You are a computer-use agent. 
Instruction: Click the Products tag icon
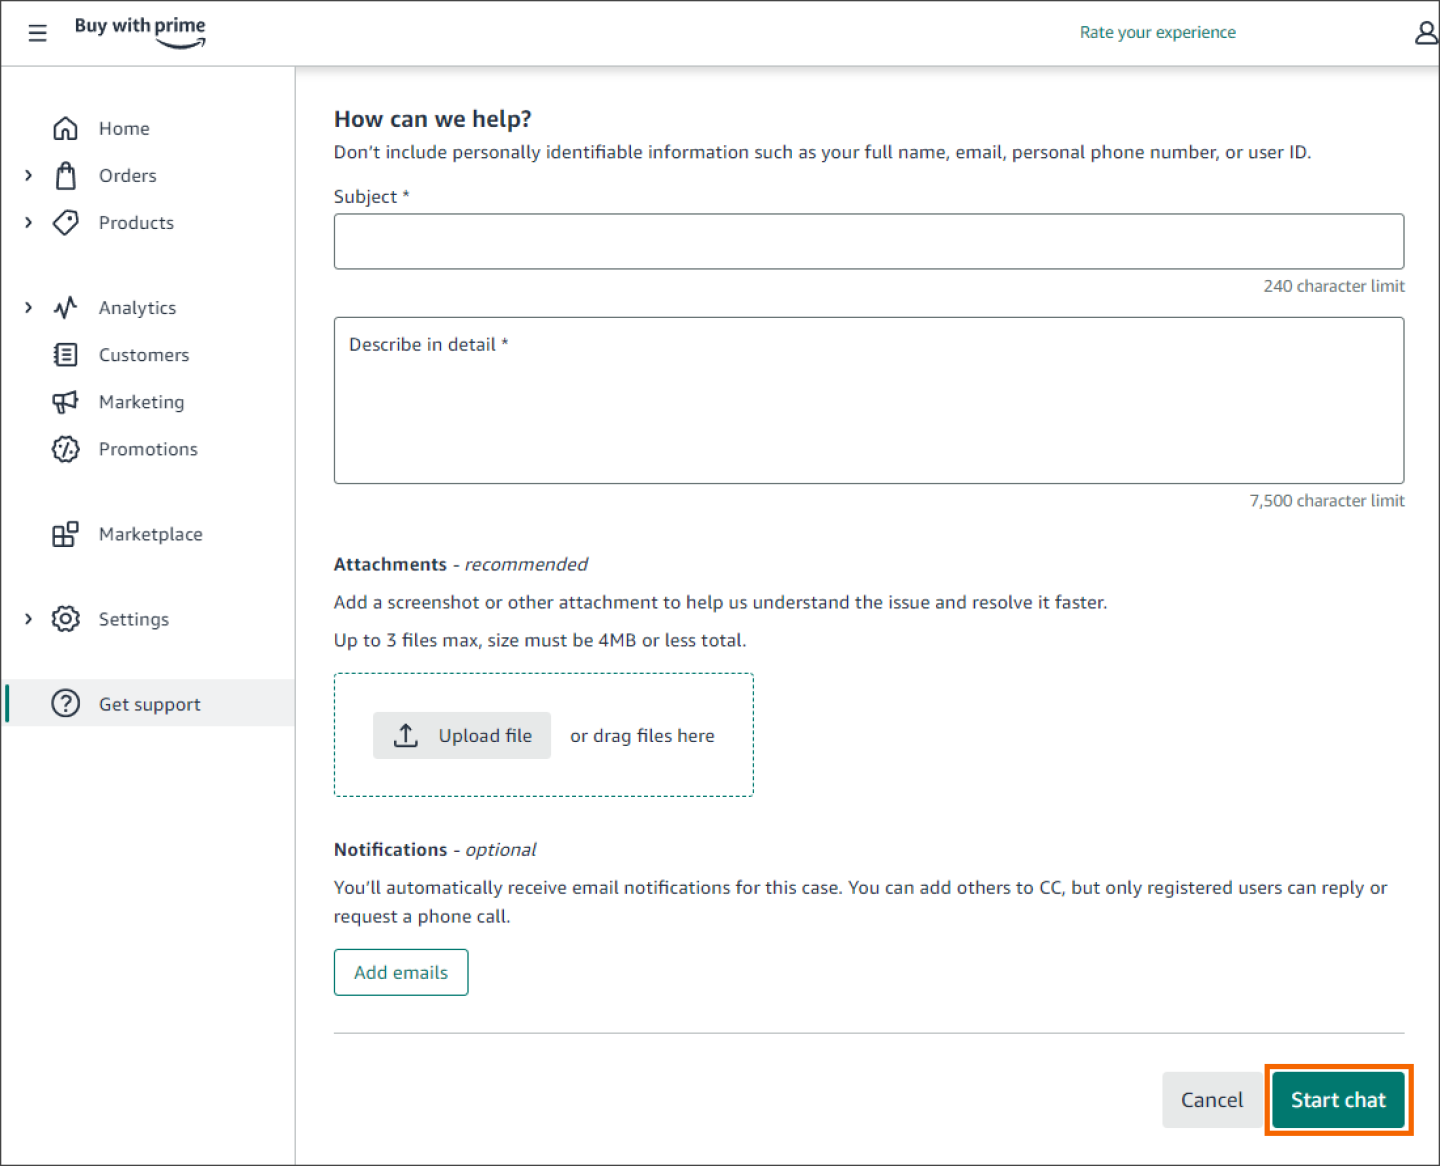[x=65, y=222]
